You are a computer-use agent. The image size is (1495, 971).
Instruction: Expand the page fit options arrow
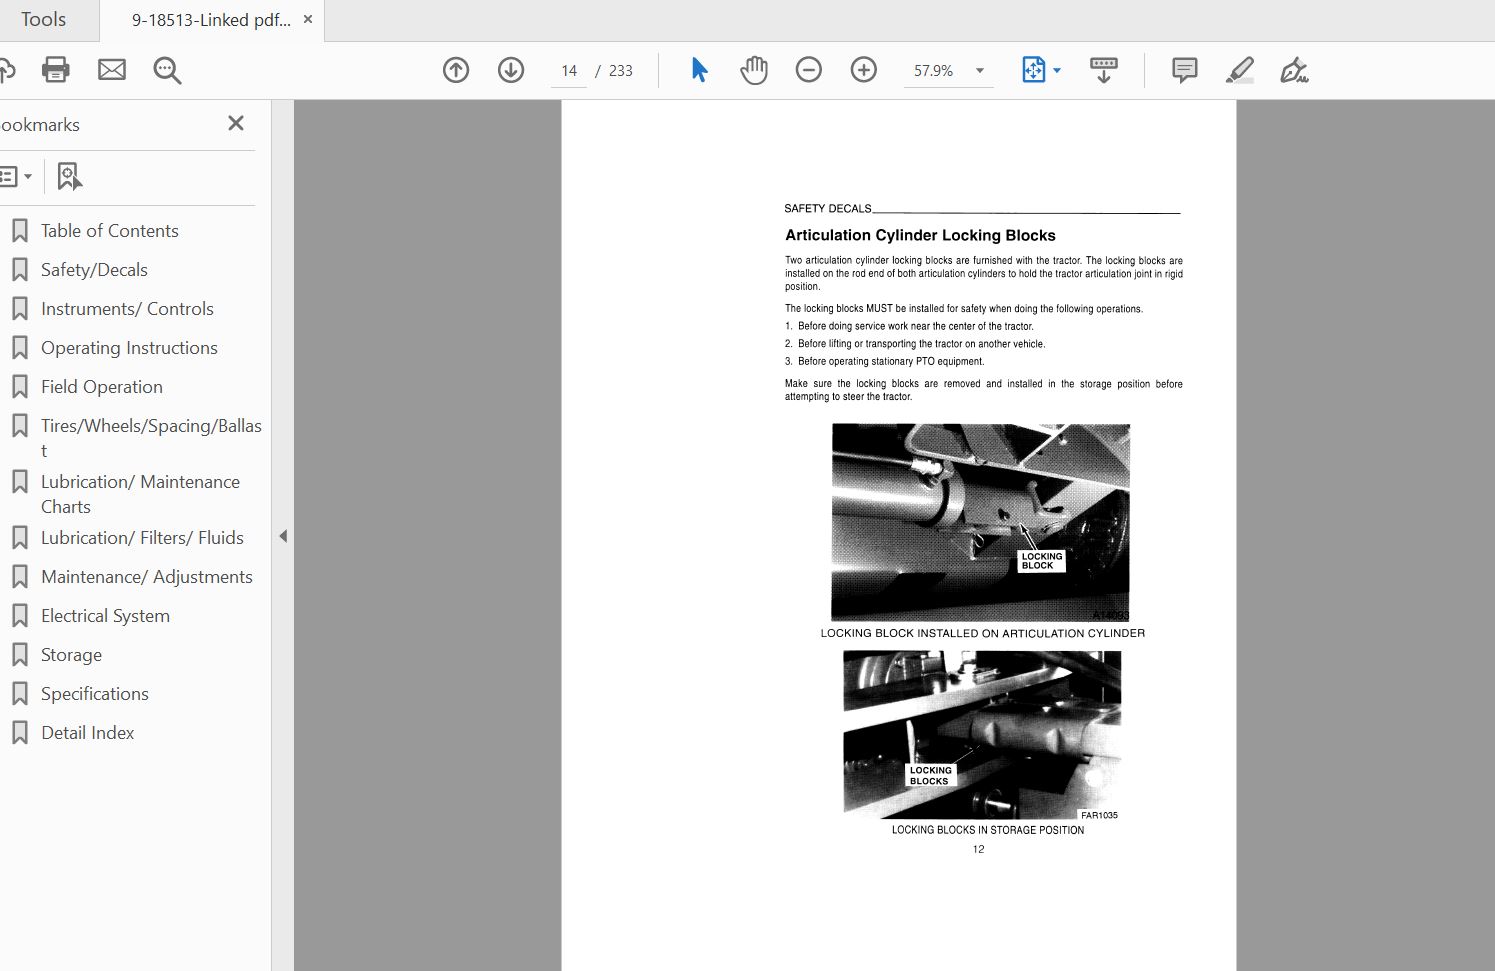coord(1057,70)
